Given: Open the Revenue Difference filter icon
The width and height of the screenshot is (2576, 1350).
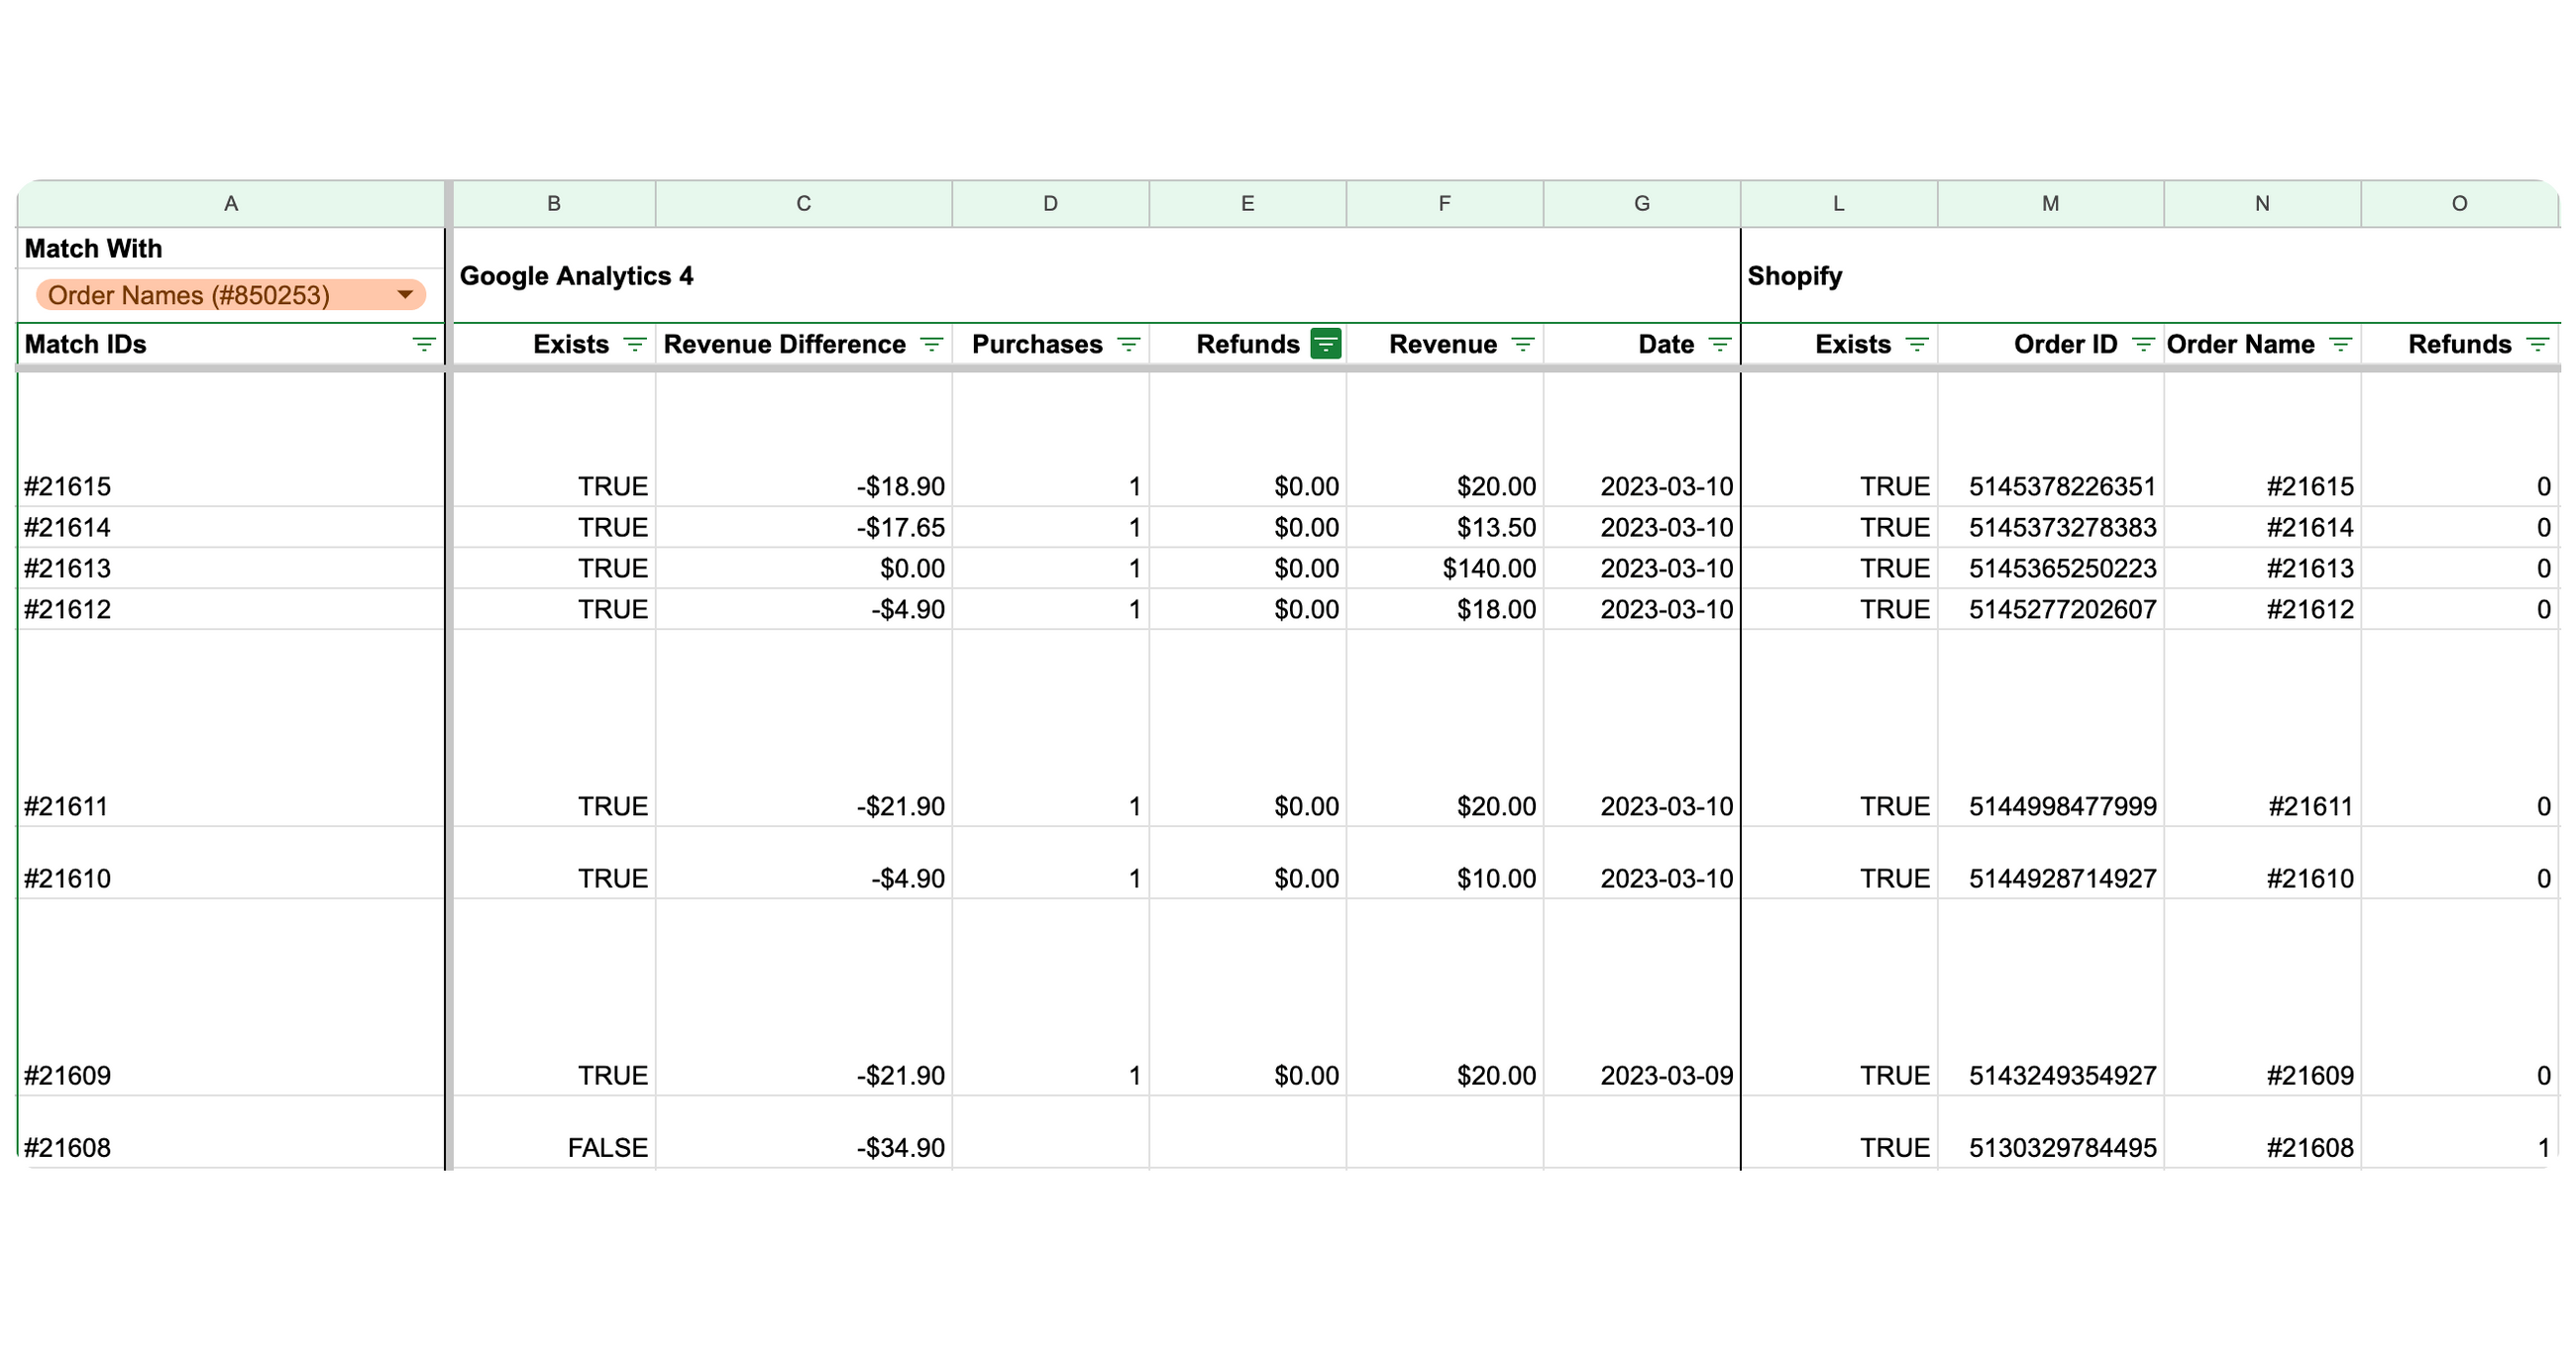Looking at the screenshot, I should 931,345.
